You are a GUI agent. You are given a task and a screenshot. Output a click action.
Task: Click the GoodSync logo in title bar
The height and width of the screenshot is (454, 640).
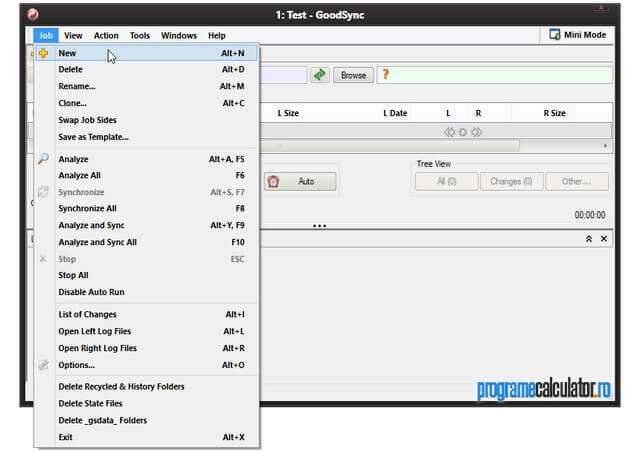pyautogui.click(x=33, y=15)
